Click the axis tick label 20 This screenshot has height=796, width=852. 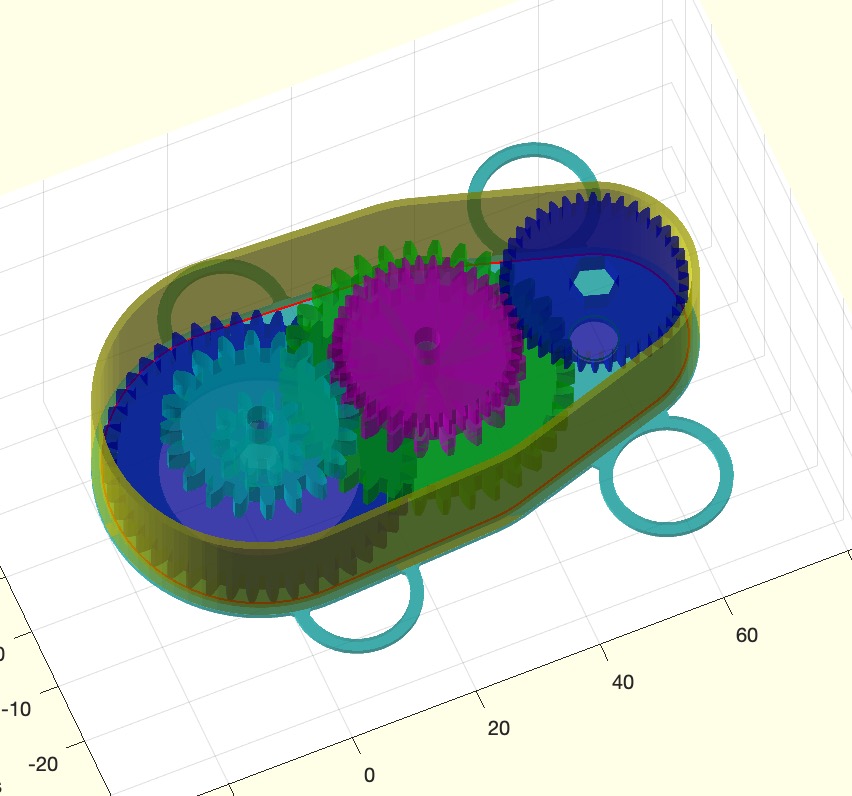498,727
